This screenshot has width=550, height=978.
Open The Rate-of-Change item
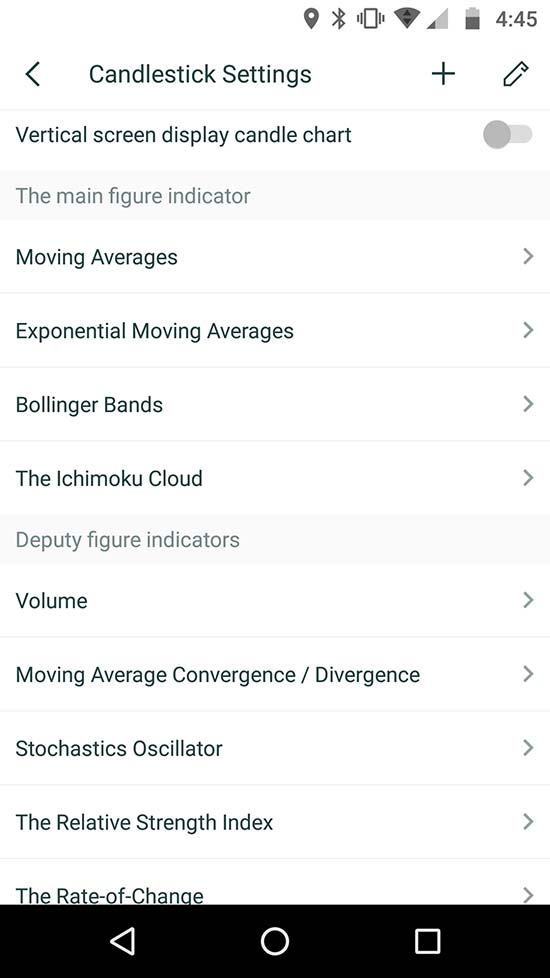tap(275, 882)
